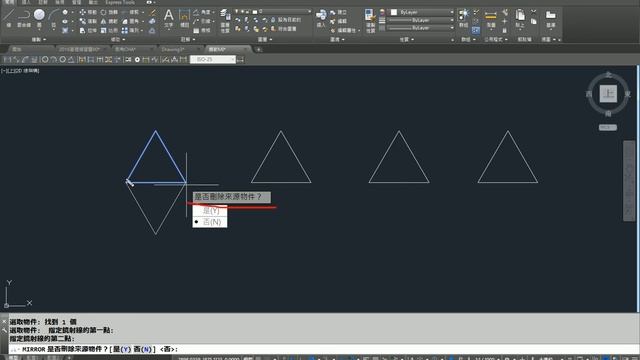Expand the 繪製 draw panel title
This screenshot has width=640, height=360.
(x=39, y=40)
